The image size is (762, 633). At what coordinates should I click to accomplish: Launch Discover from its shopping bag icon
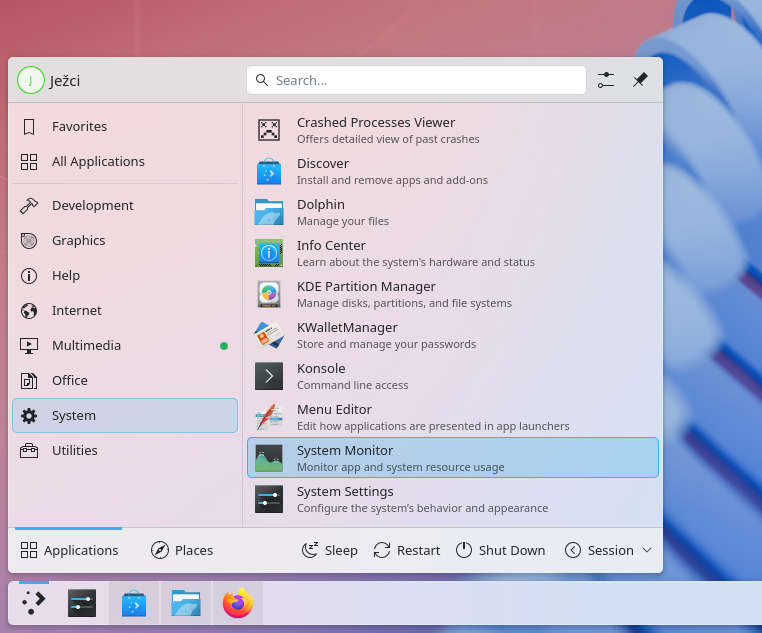point(269,171)
